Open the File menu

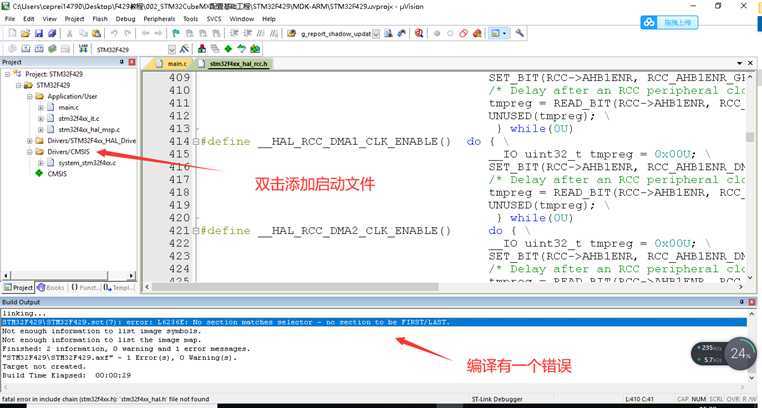point(10,19)
